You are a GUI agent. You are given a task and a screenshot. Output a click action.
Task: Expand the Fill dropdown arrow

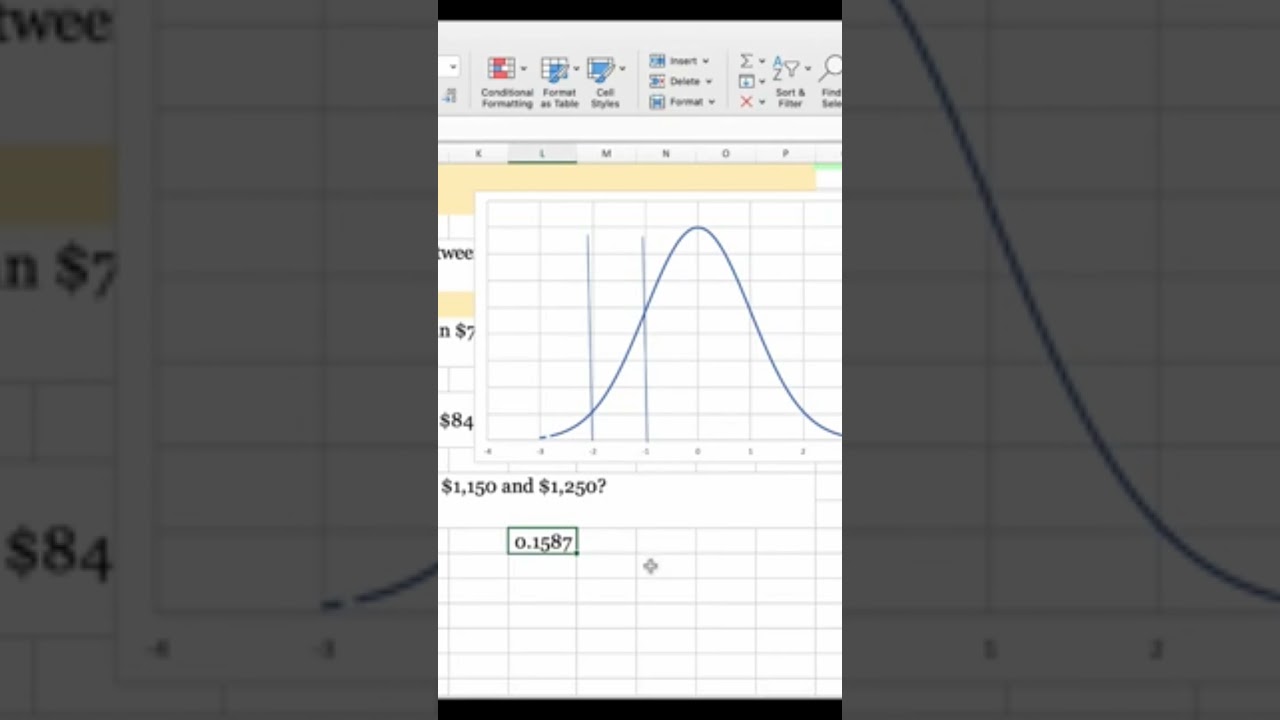click(x=762, y=82)
